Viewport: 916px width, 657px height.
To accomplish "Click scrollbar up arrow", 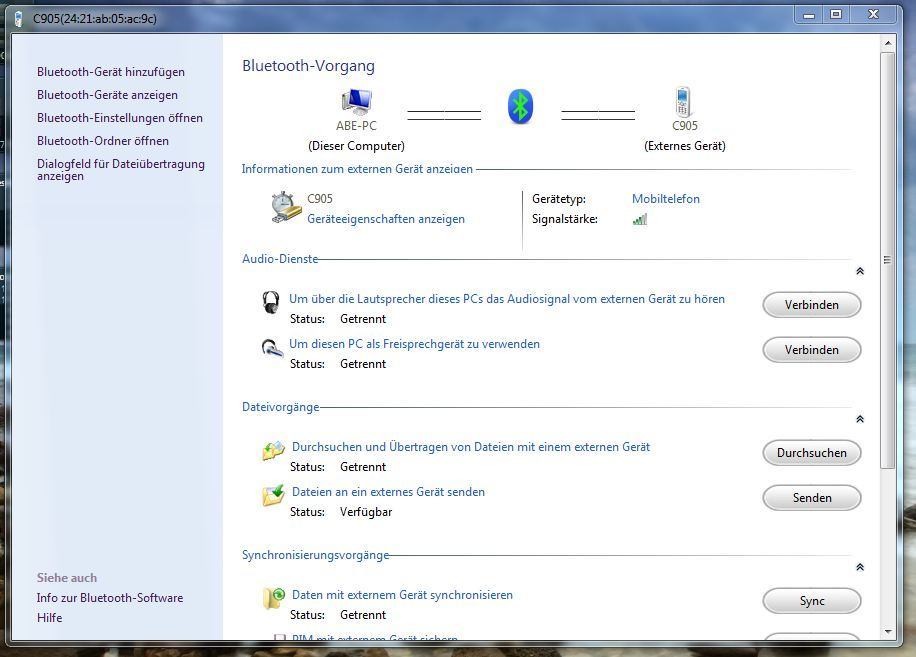I will (x=888, y=43).
